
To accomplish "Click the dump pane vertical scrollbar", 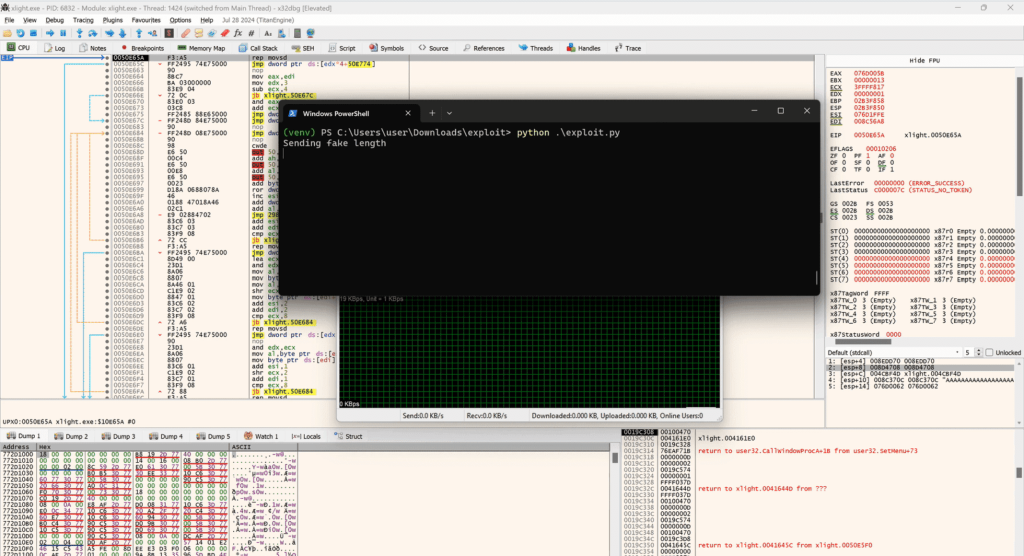I will pos(615,457).
